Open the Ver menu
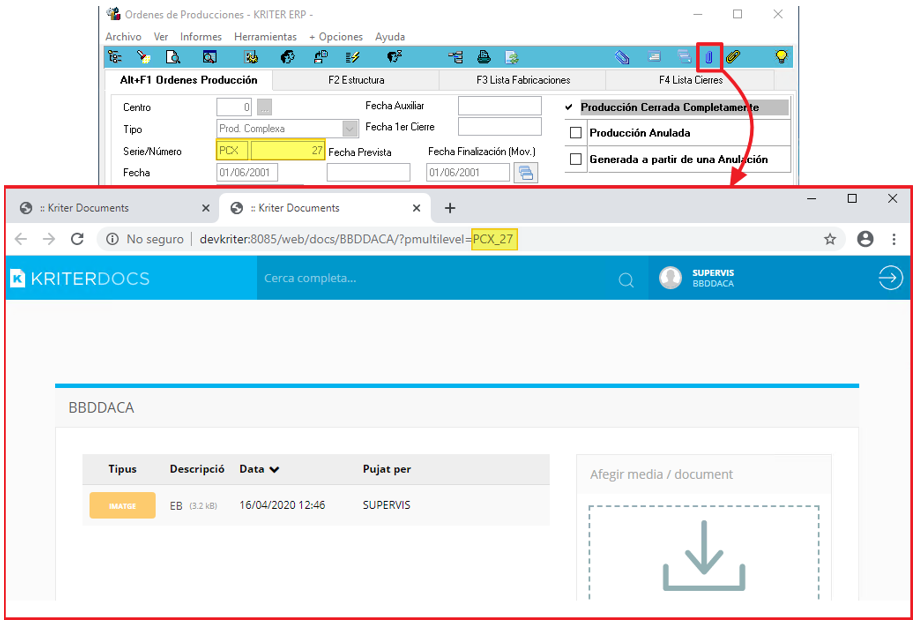Screen dimensions: 918x624 coord(161,36)
